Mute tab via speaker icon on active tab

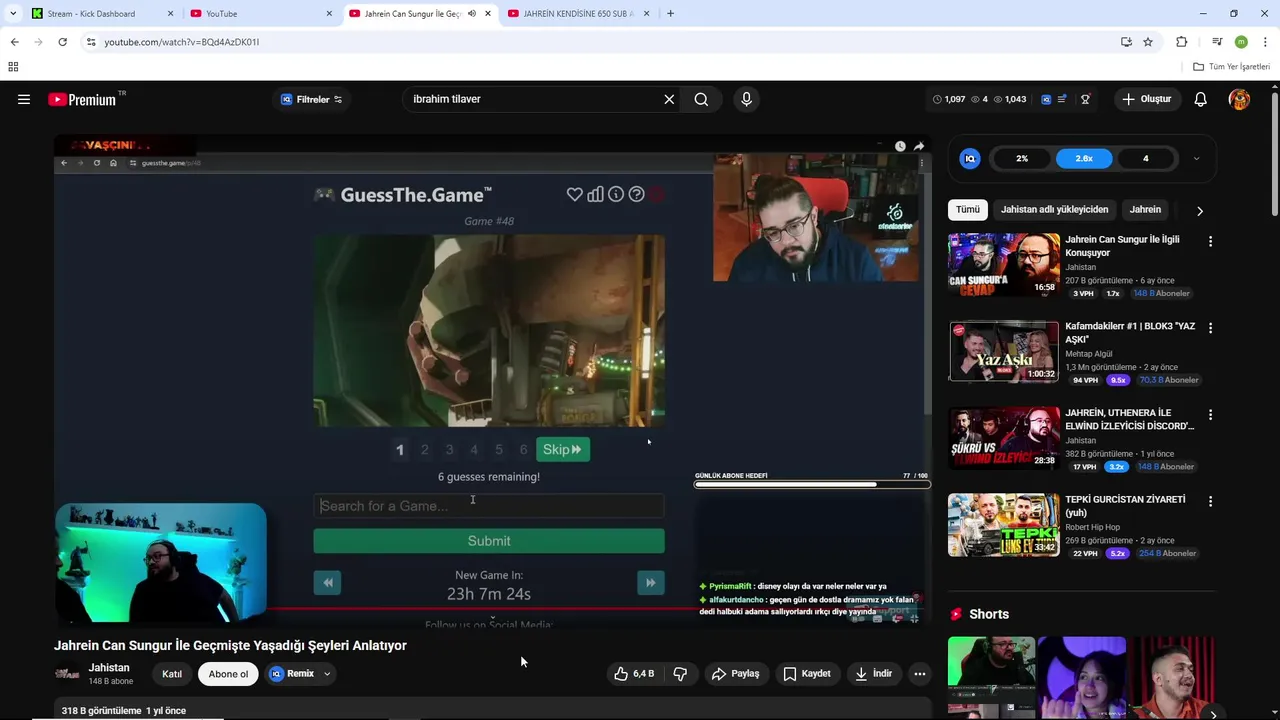[472, 14]
